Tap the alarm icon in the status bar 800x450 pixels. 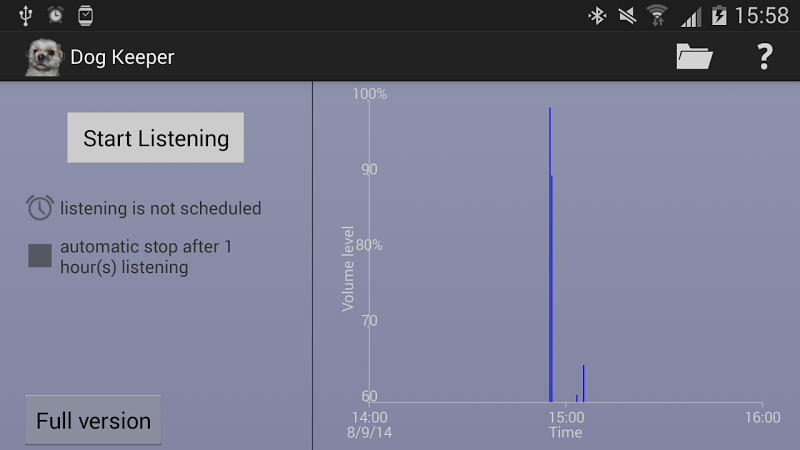(x=55, y=15)
